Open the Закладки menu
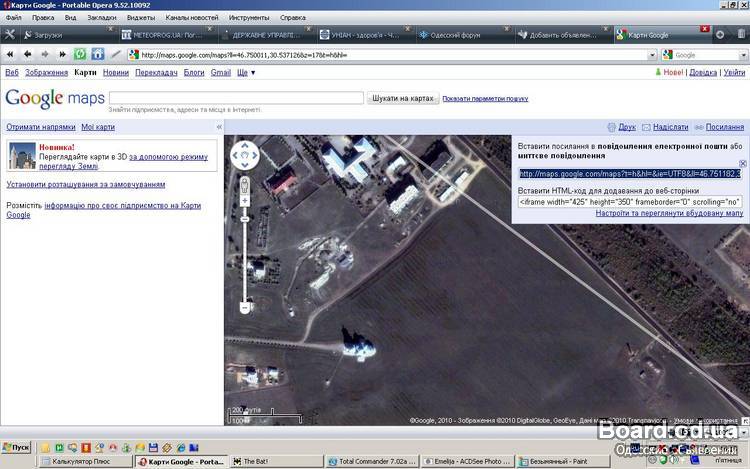Viewport: 750px width, 469px height. 102,18
